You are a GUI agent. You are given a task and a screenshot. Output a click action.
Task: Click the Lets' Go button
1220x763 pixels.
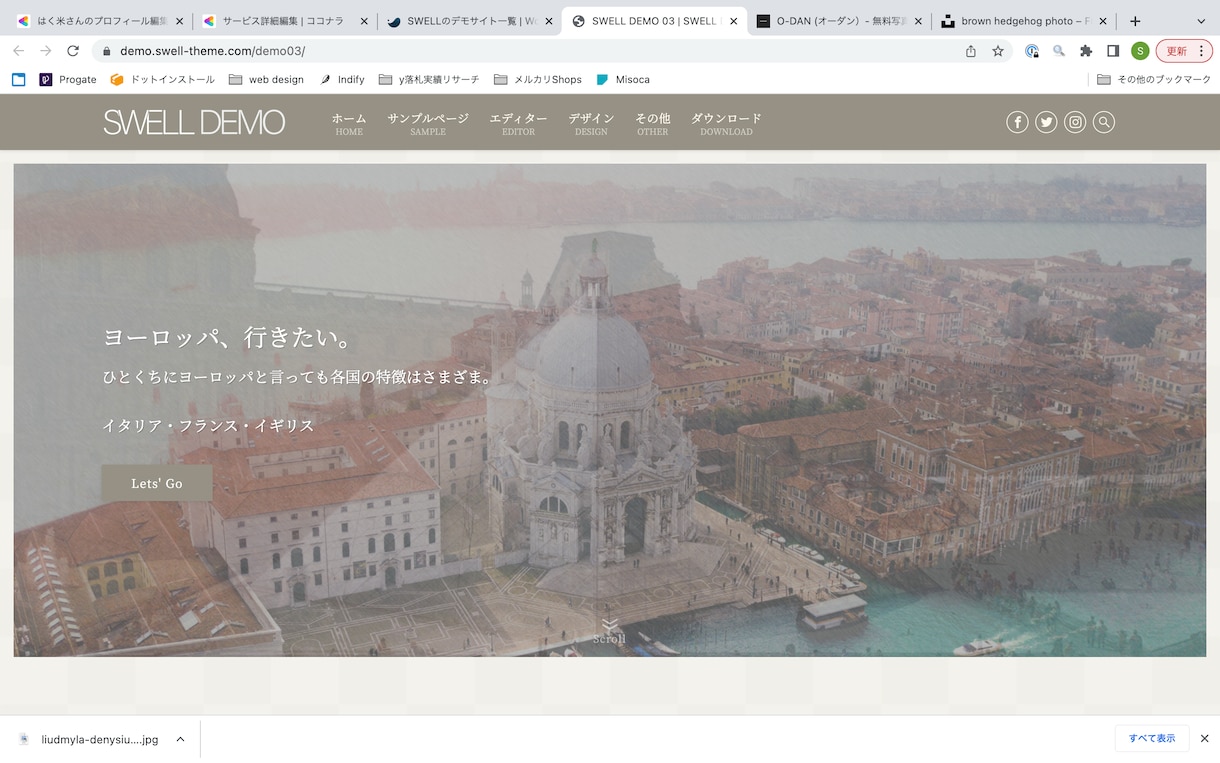[x=157, y=483]
